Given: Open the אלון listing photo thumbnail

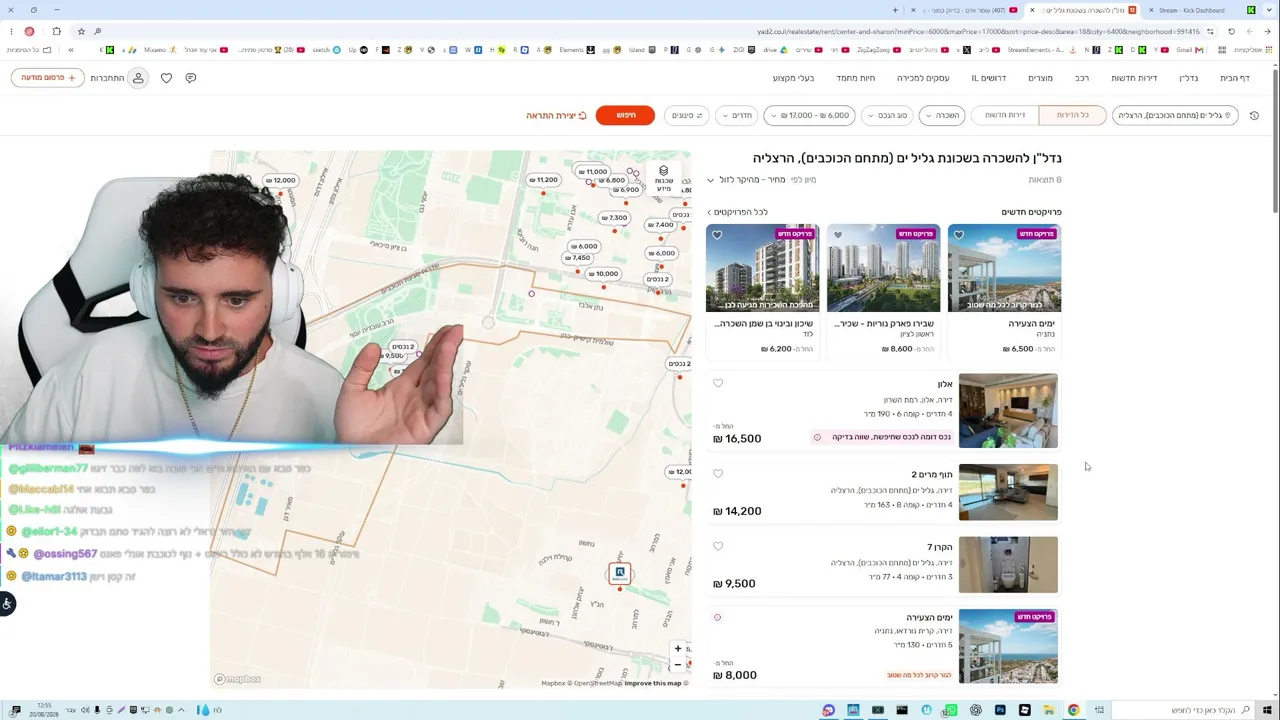Looking at the screenshot, I should point(1008,410).
